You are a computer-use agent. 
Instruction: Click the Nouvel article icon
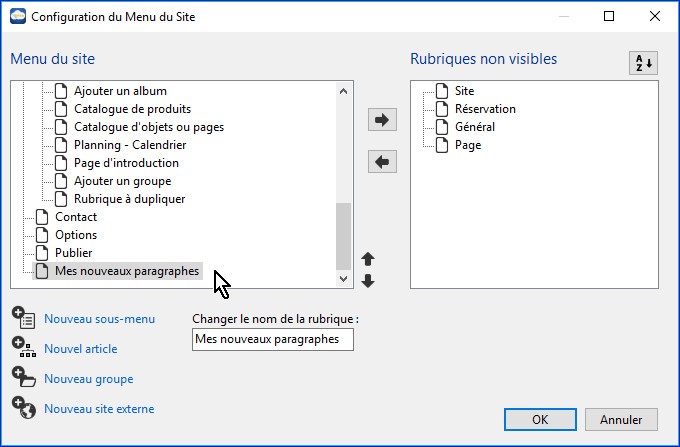[x=23, y=348]
